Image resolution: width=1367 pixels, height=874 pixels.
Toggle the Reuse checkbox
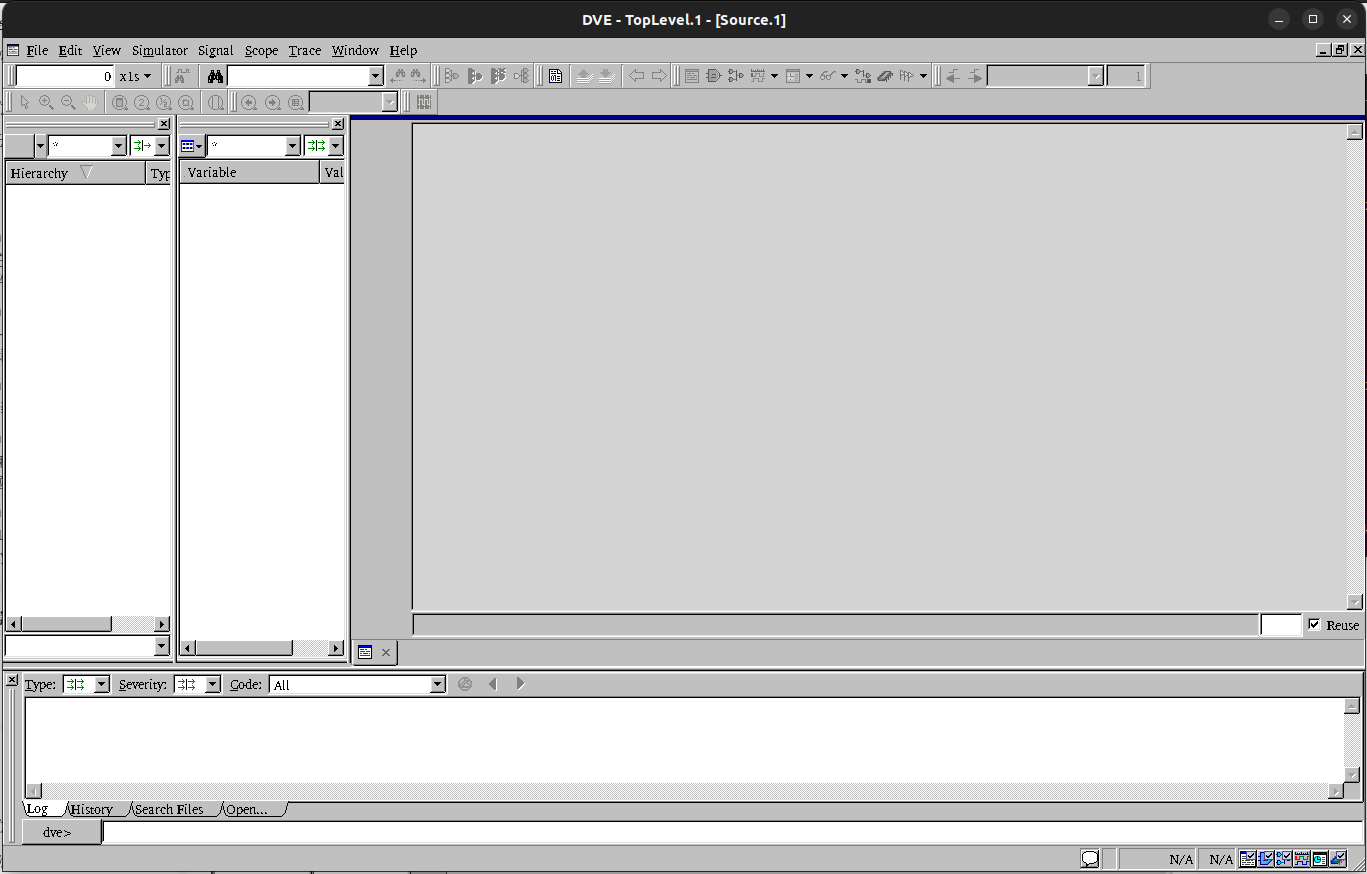click(1314, 625)
